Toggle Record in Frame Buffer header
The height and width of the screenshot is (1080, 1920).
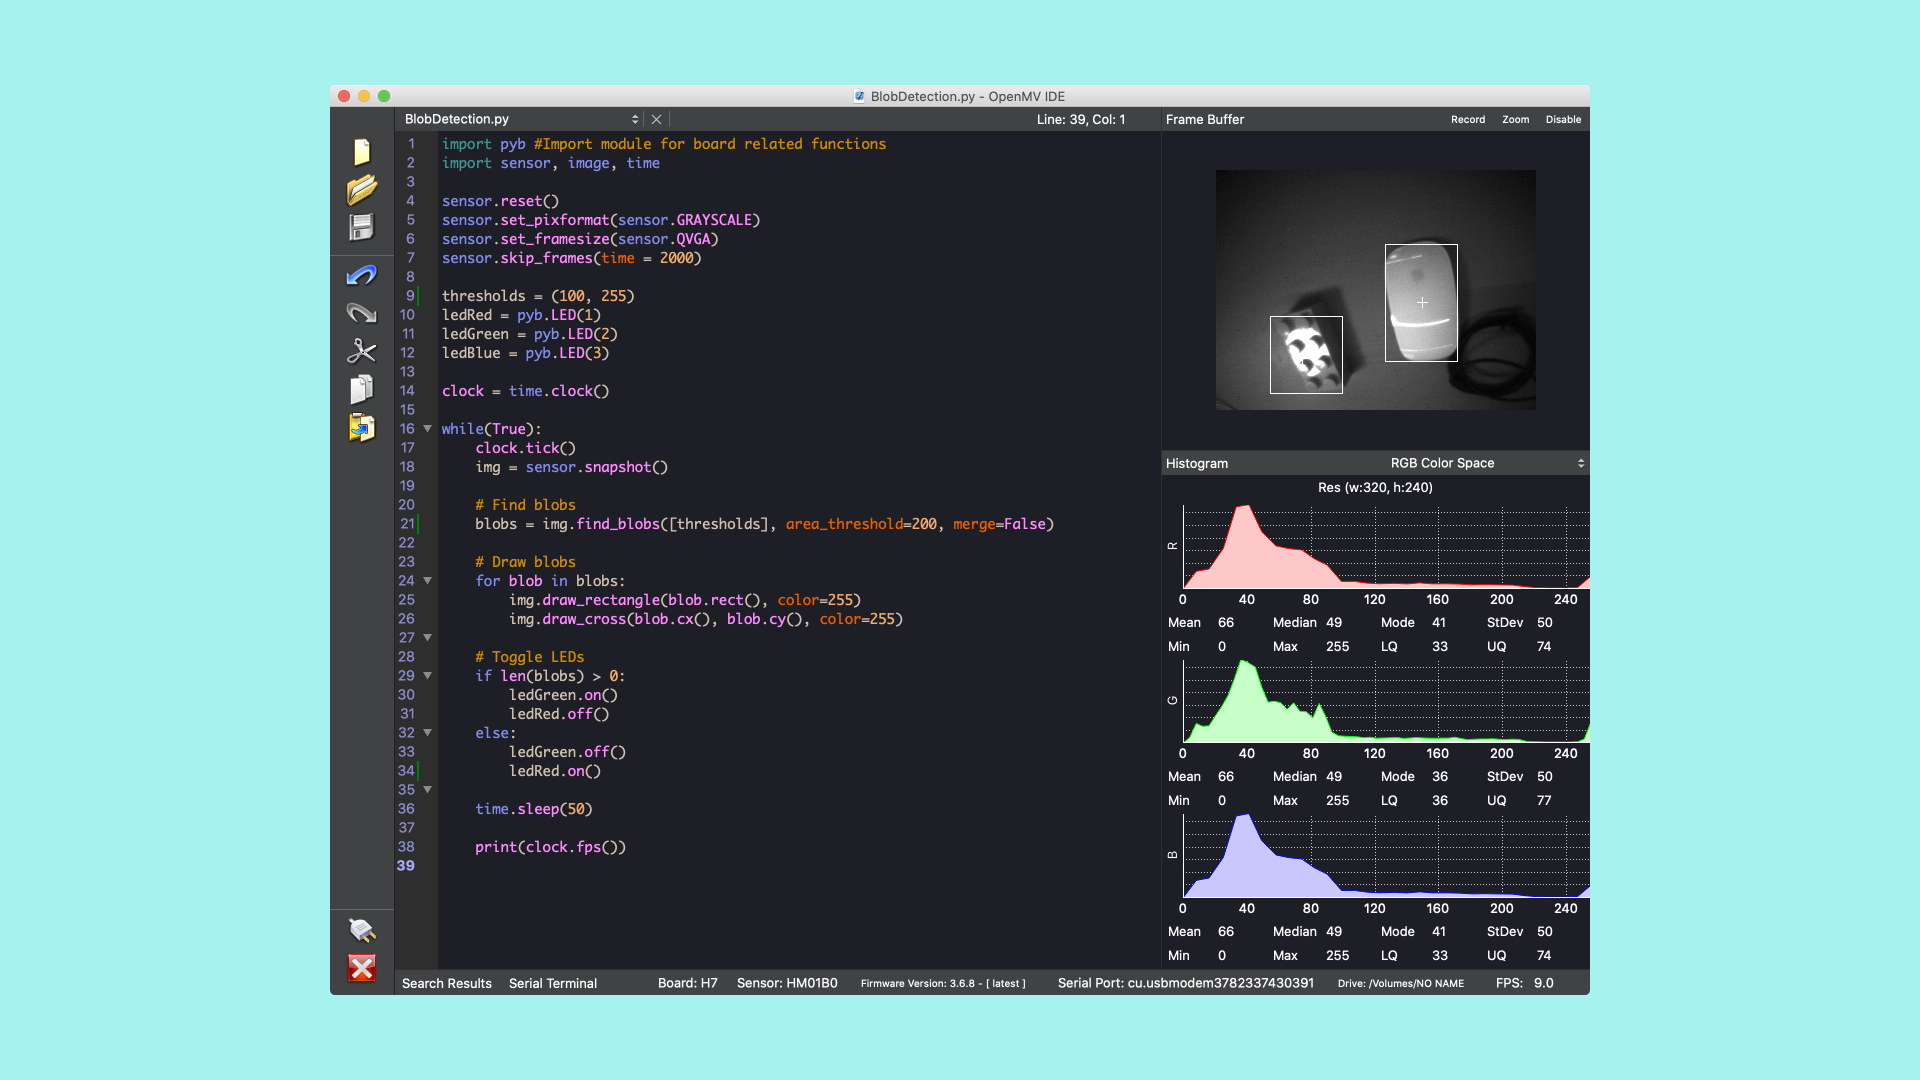(x=1467, y=120)
